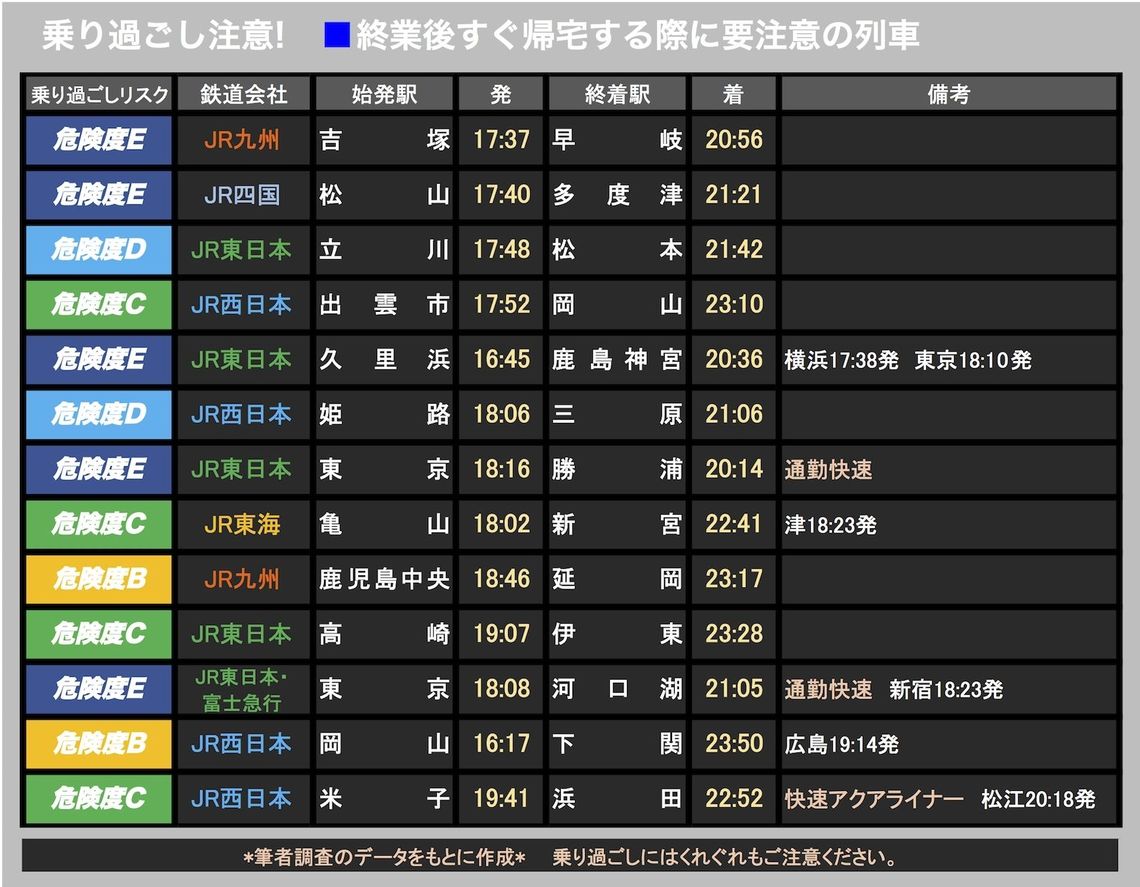Screen dimensions: 1140x887
Task: Click the destination 浜田
Action: [617, 799]
